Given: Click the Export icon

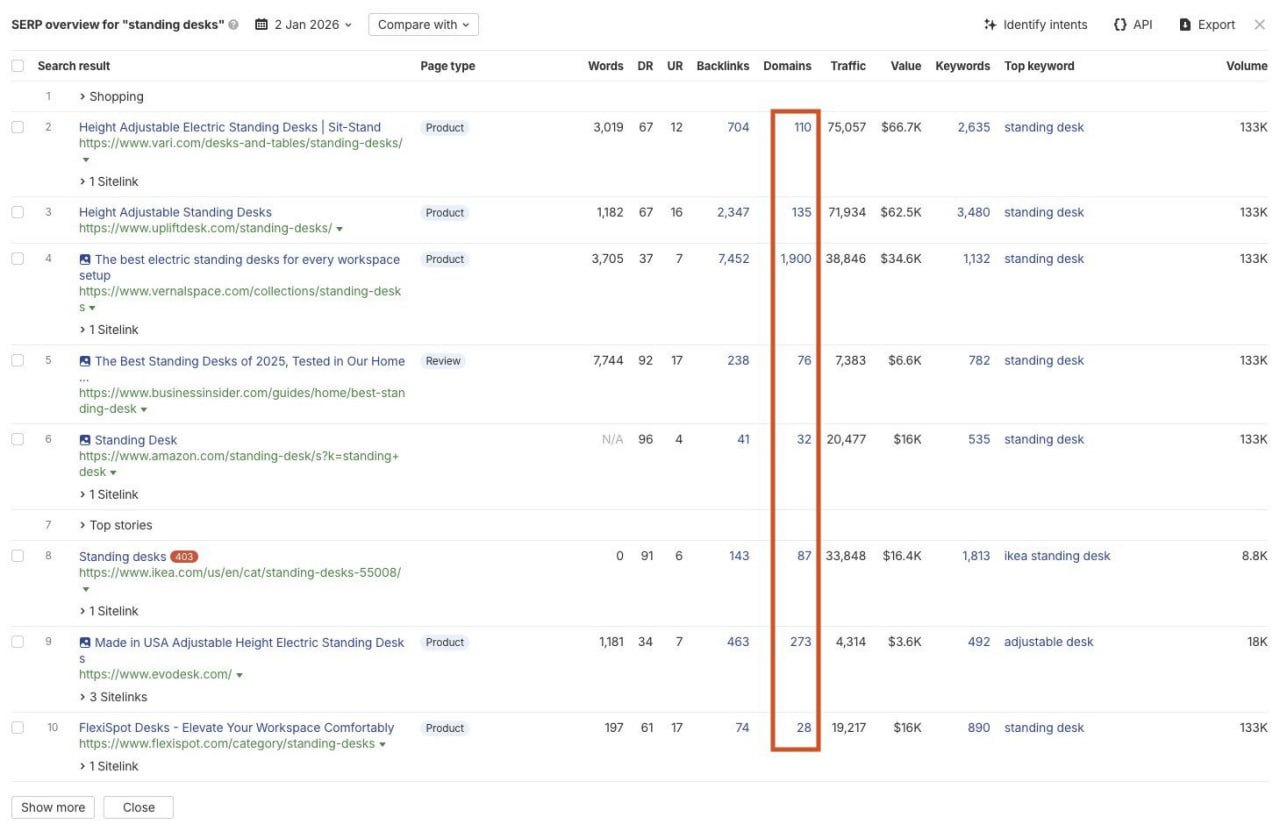Looking at the screenshot, I should 1184,24.
